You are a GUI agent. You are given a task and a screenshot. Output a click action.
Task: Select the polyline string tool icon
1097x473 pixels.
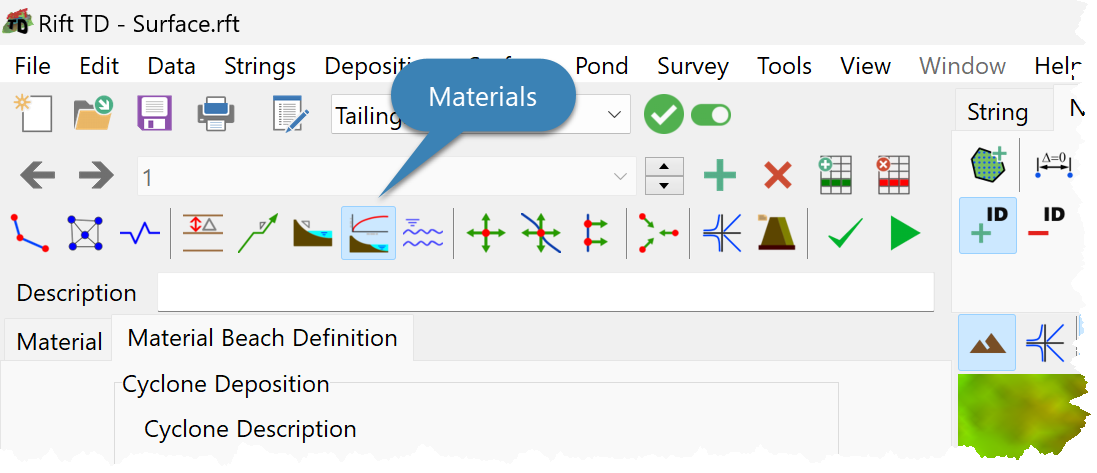[x=30, y=233]
